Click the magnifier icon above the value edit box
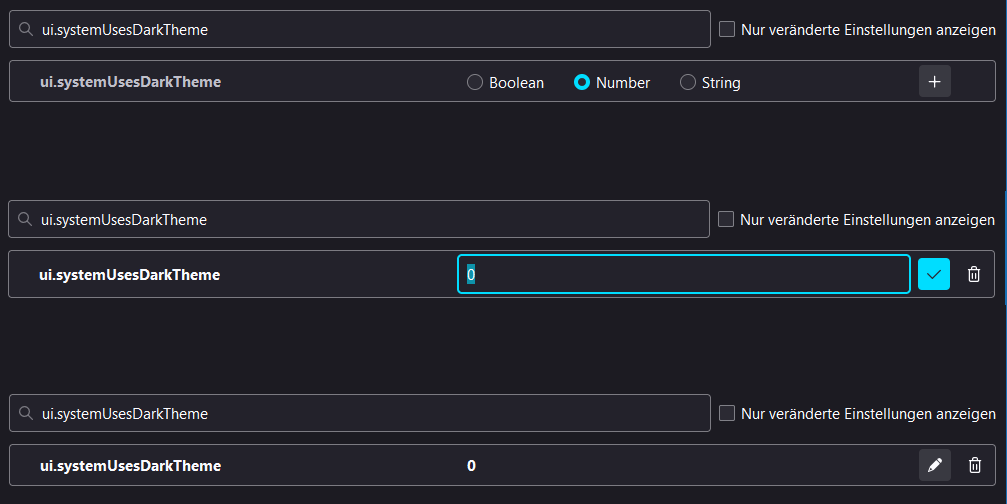Image resolution: width=1007 pixels, height=504 pixels. [x=26, y=220]
